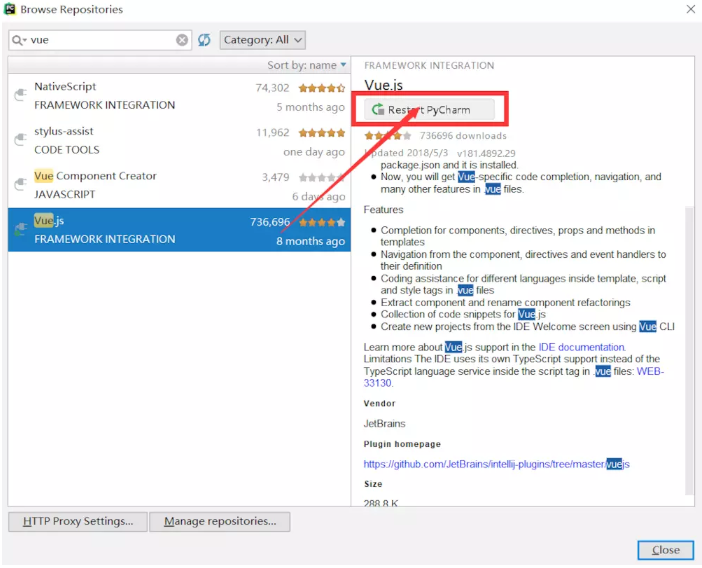Reload the plugin repository list
The image size is (702, 568).
tap(204, 40)
